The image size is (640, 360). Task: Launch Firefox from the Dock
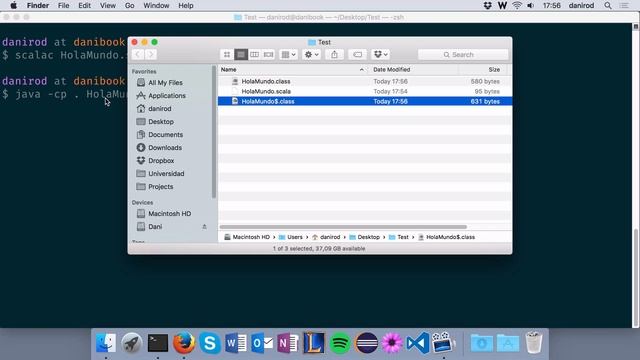pos(184,343)
